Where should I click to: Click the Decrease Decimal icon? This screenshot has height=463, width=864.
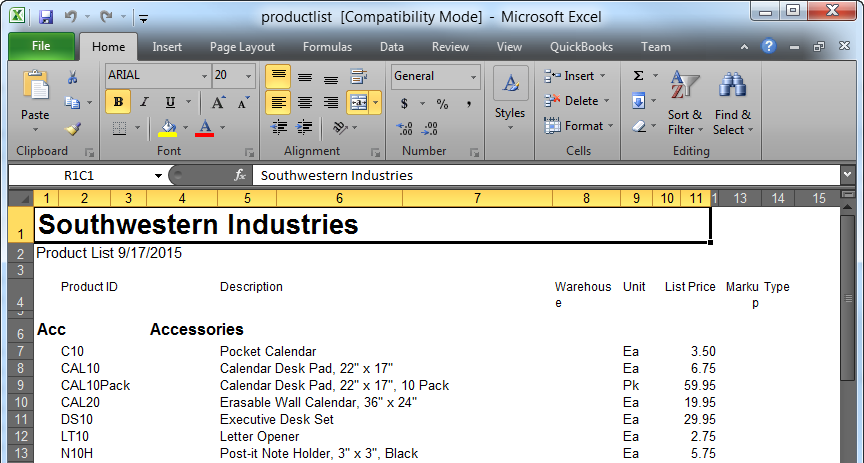coord(429,128)
